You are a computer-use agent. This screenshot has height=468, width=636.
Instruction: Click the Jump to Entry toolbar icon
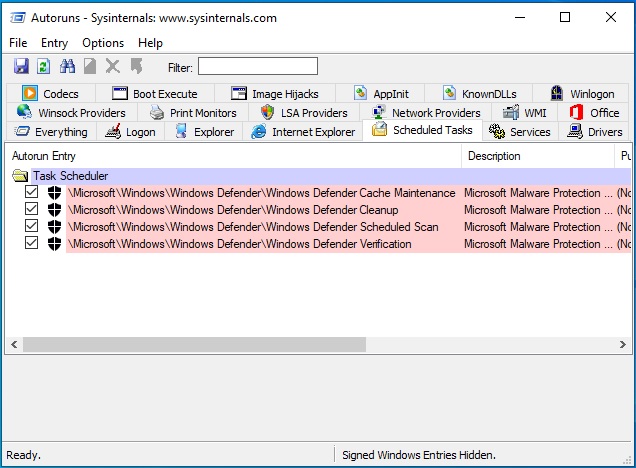point(137,66)
